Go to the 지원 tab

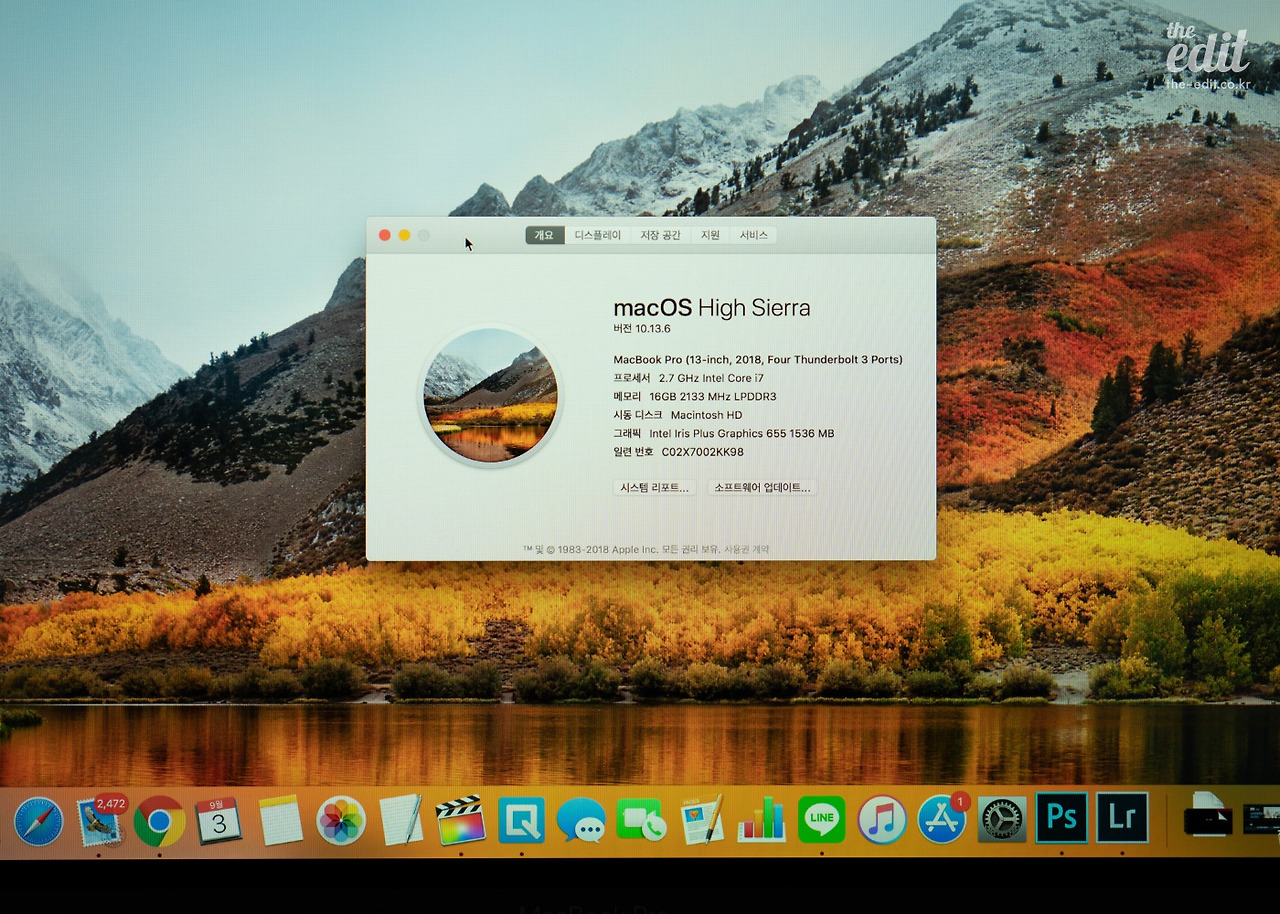click(710, 235)
